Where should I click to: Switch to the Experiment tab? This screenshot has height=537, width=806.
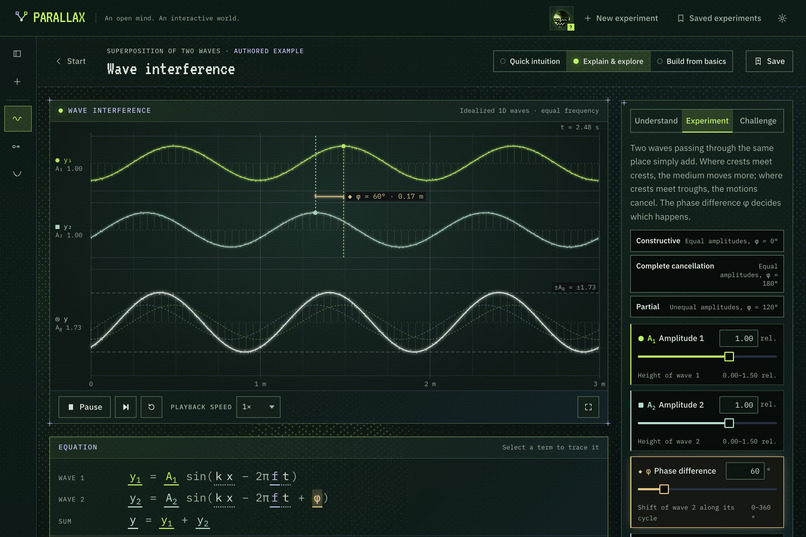(707, 121)
